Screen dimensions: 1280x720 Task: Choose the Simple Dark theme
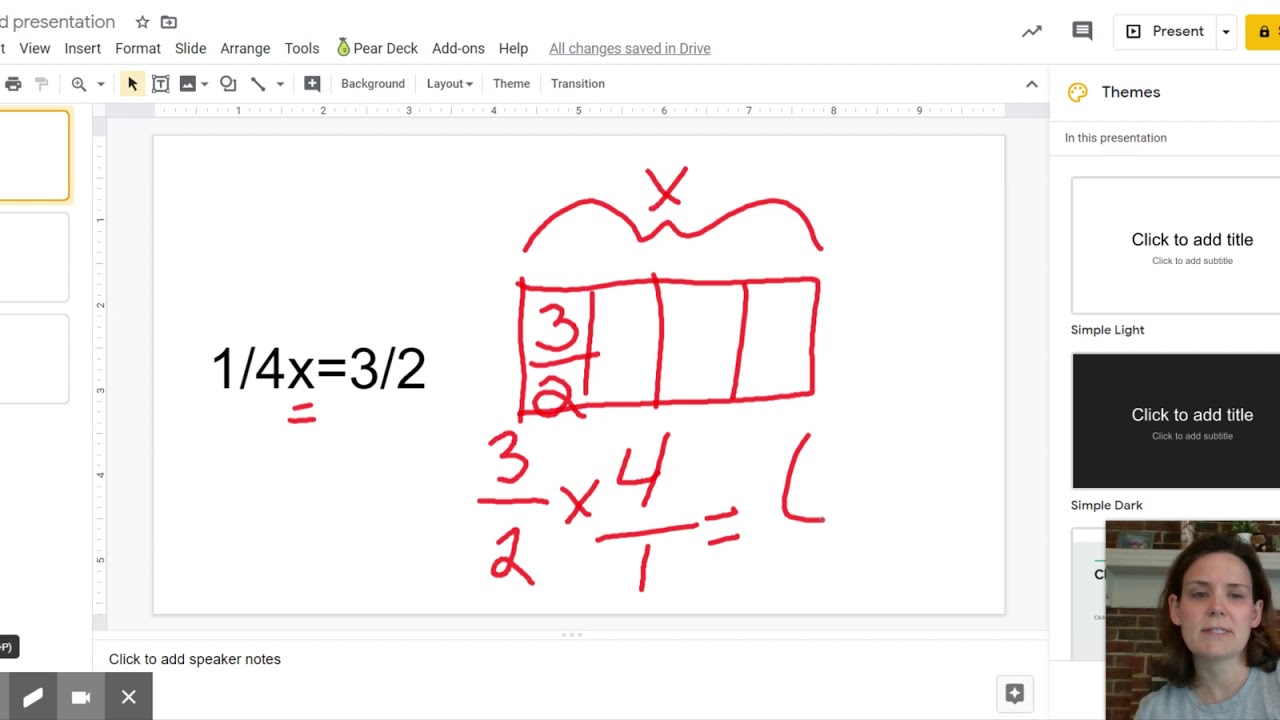[x=1175, y=421]
